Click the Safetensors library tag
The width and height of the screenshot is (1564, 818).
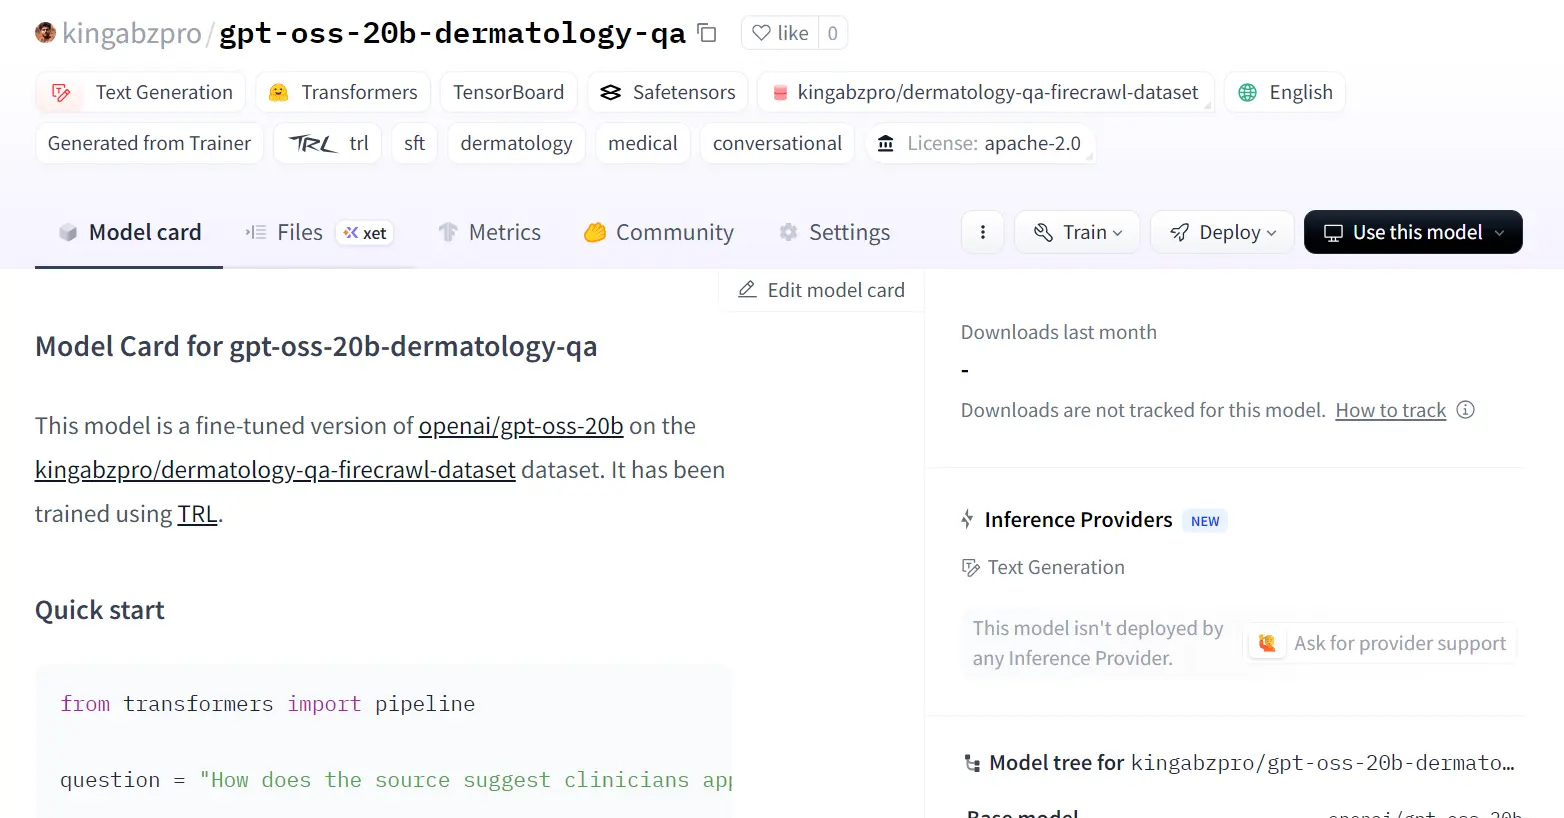[668, 93]
